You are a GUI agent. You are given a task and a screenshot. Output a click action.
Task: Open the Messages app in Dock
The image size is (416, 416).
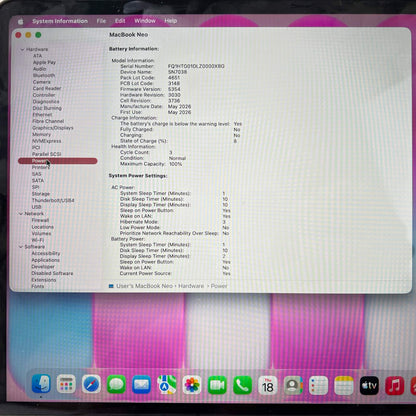(116, 384)
